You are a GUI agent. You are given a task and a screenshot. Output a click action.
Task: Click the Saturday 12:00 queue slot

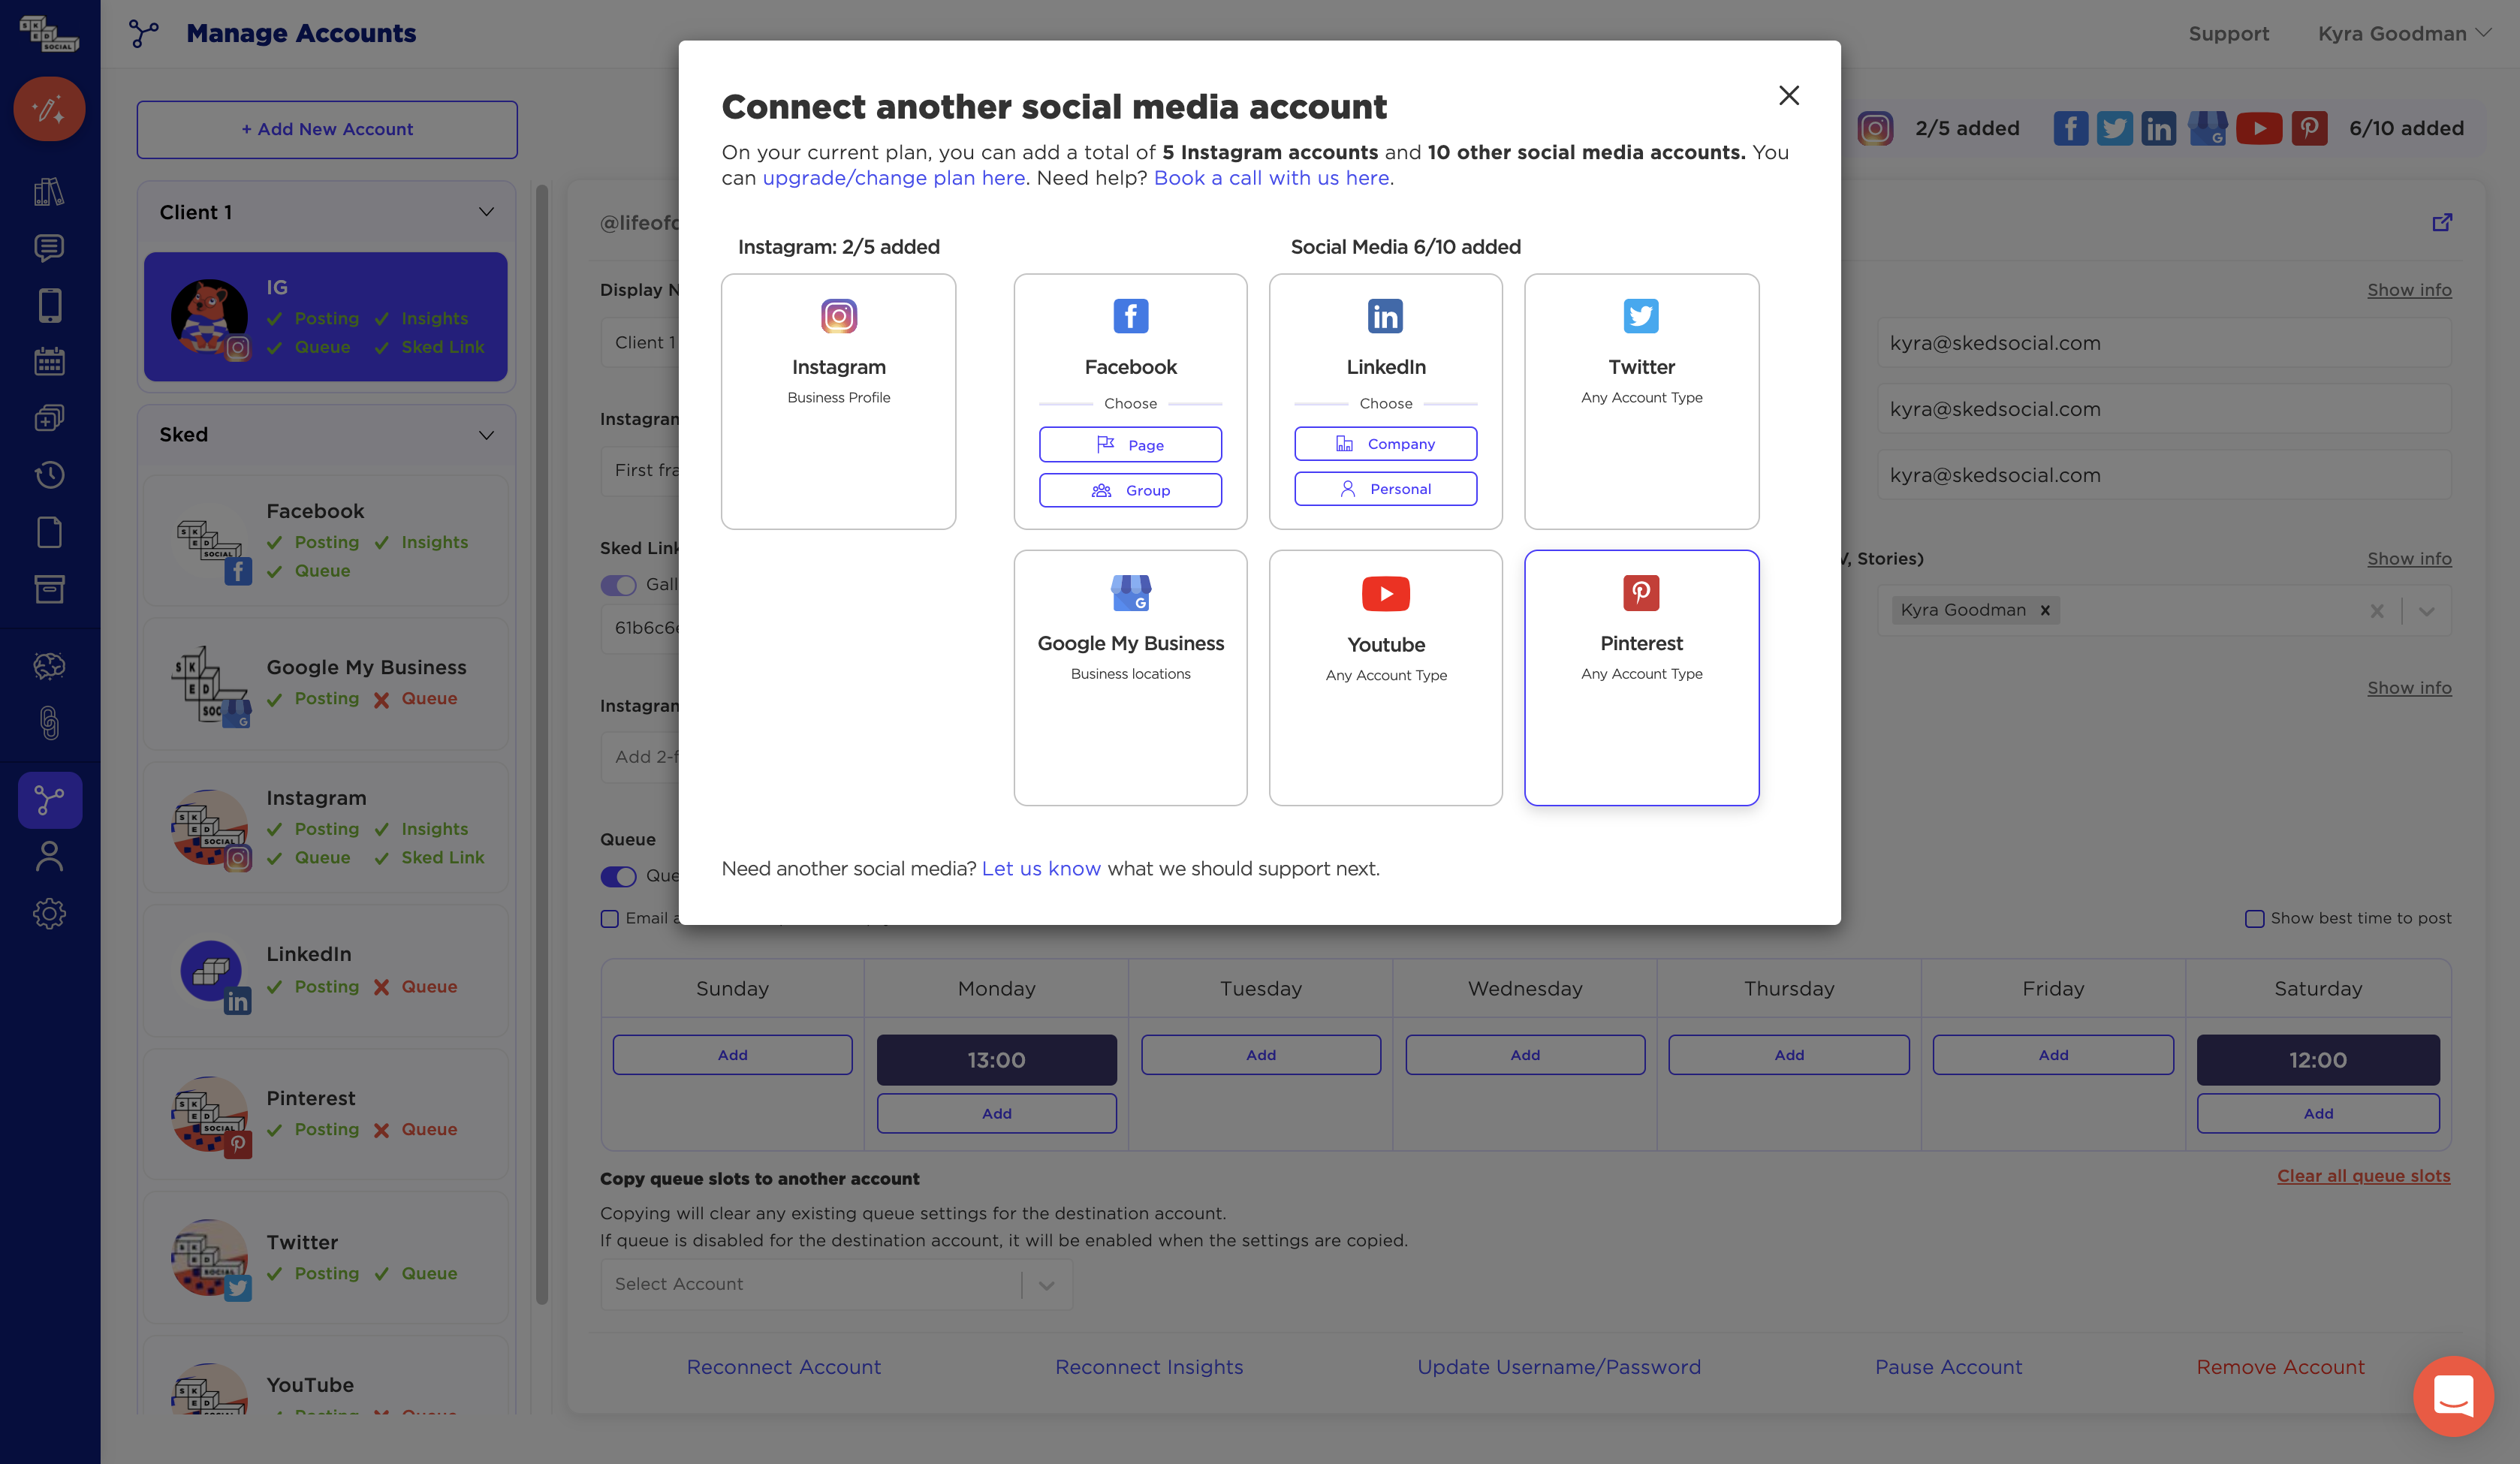click(2317, 1060)
